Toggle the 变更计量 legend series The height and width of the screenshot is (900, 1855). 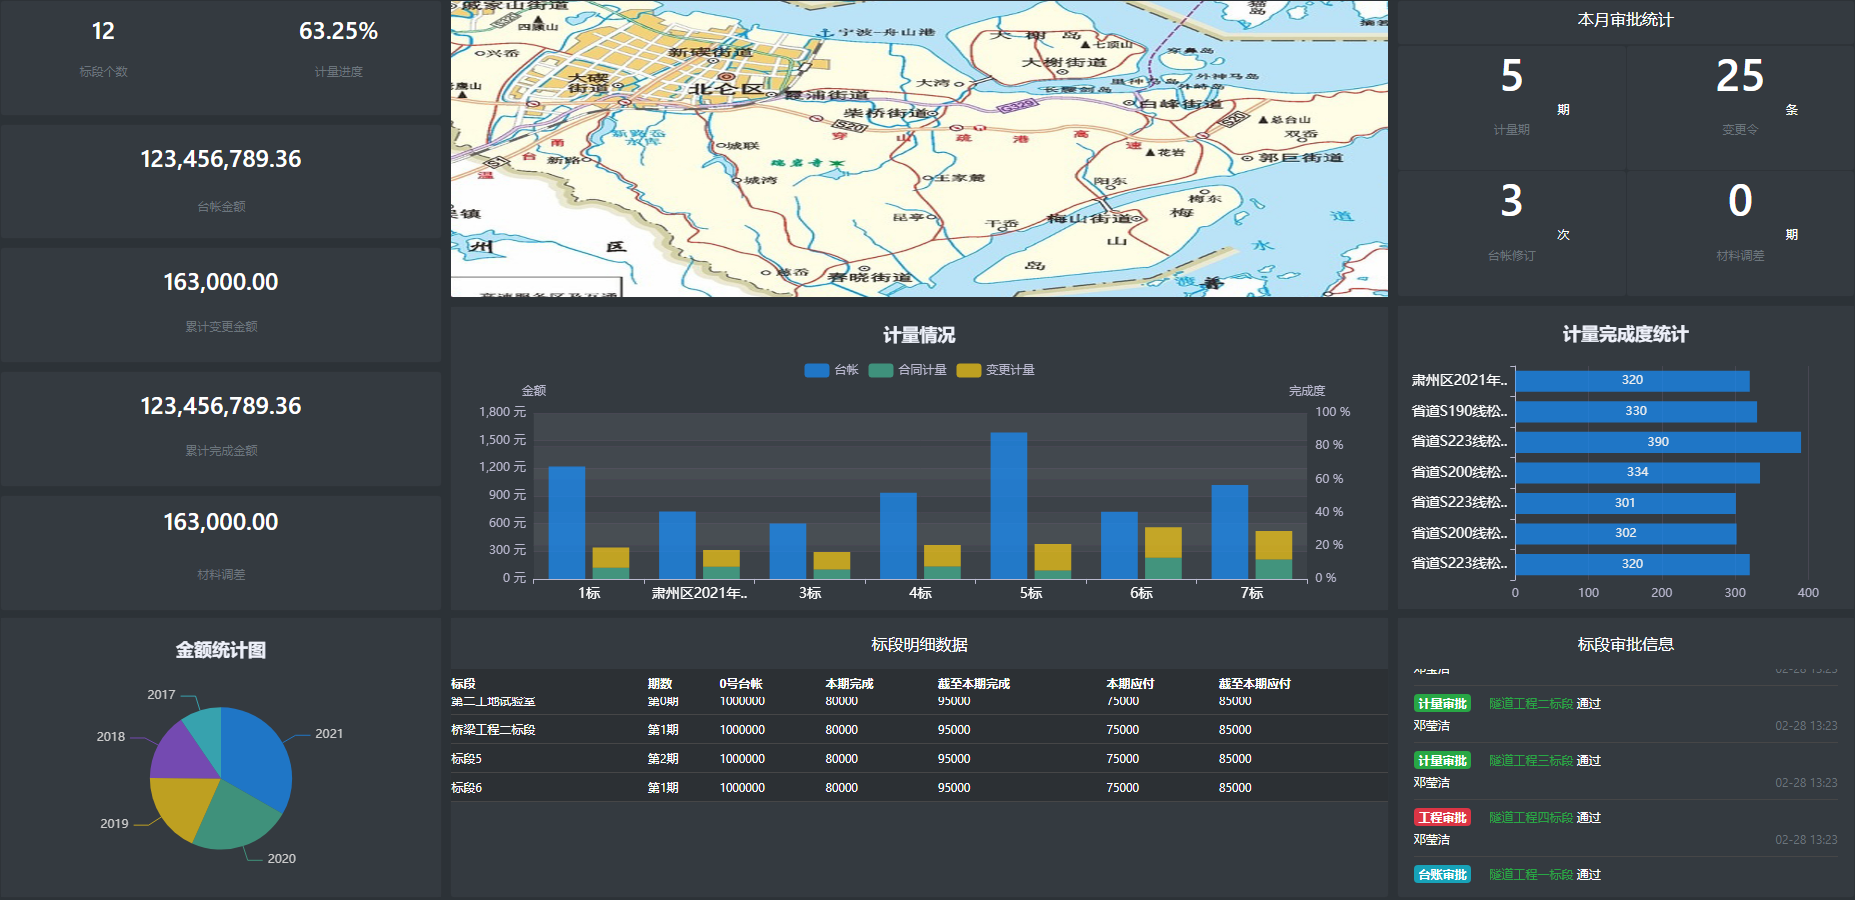pyautogui.click(x=995, y=370)
